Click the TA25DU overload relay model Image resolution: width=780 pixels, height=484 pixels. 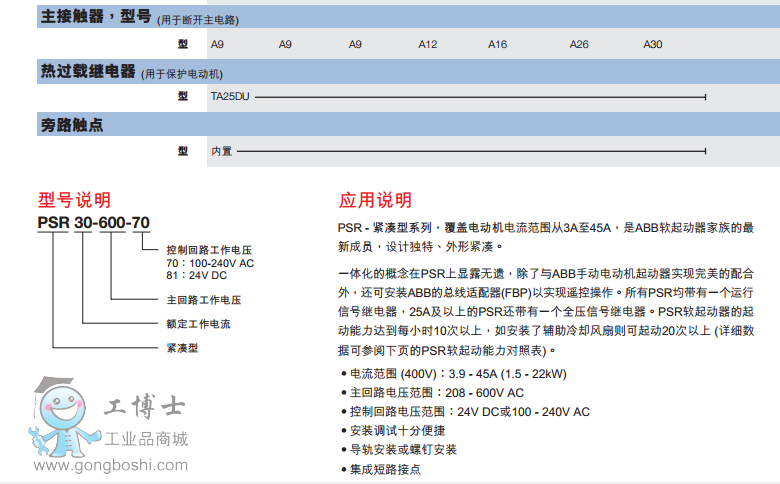click(x=229, y=97)
